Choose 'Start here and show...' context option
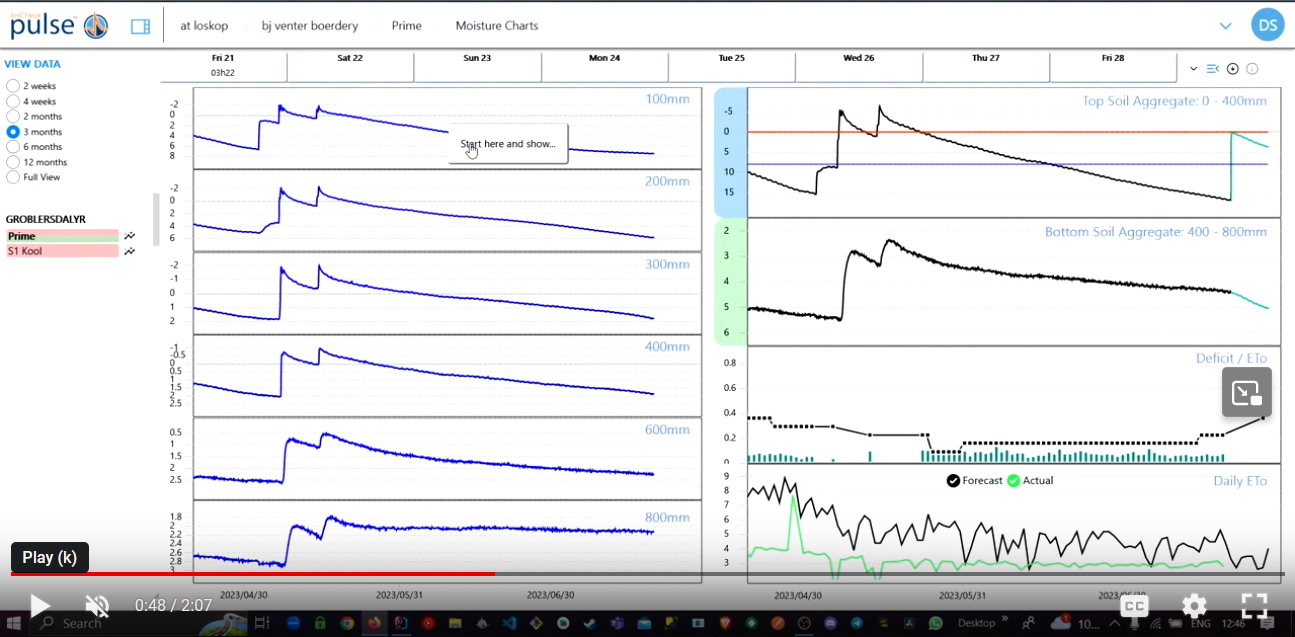The image size is (1295, 637). [x=508, y=144]
